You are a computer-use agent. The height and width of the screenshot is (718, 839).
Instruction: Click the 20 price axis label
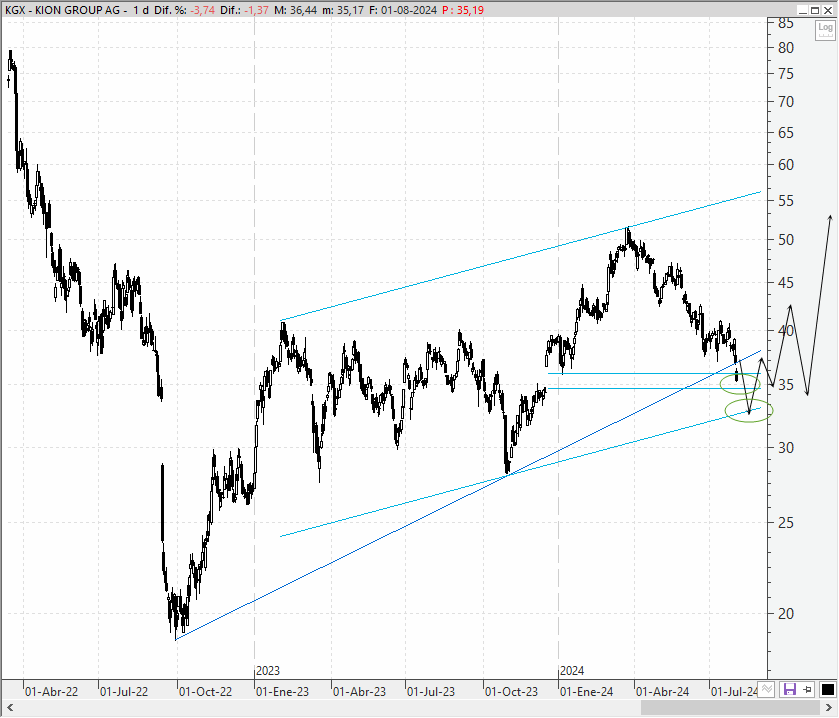pyautogui.click(x=785, y=614)
